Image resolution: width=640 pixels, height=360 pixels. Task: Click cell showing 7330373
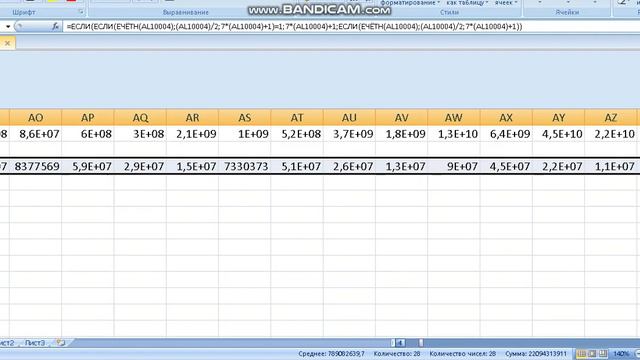click(x=244, y=166)
